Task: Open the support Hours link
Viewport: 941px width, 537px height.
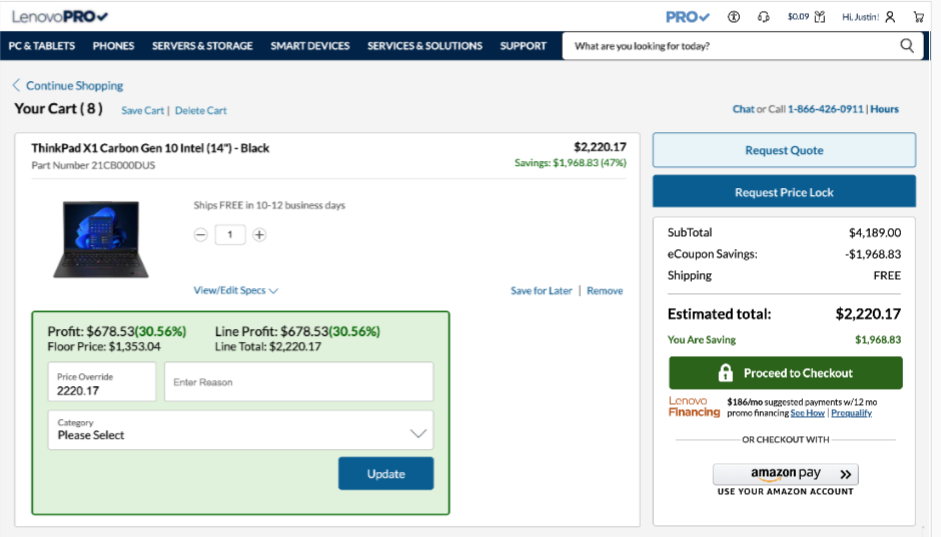Action: (885, 109)
